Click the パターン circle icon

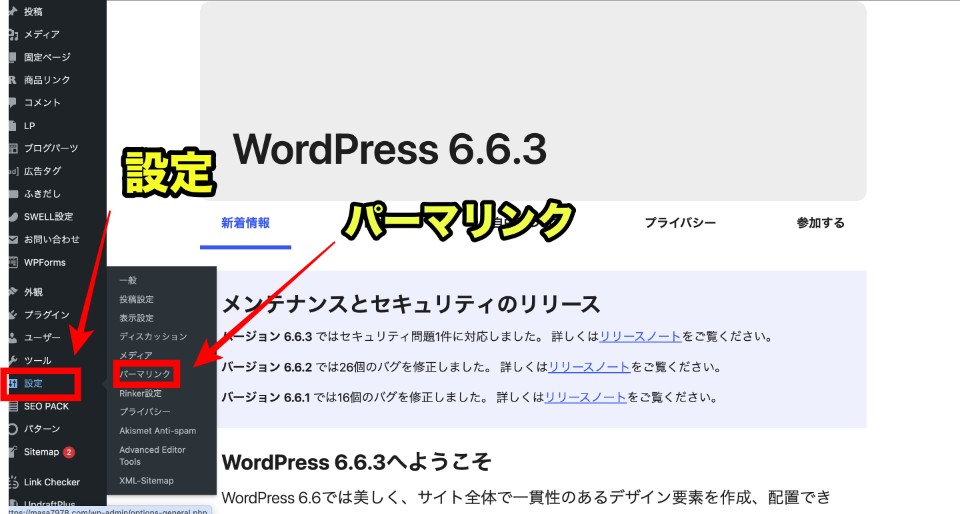pyautogui.click(x=13, y=429)
